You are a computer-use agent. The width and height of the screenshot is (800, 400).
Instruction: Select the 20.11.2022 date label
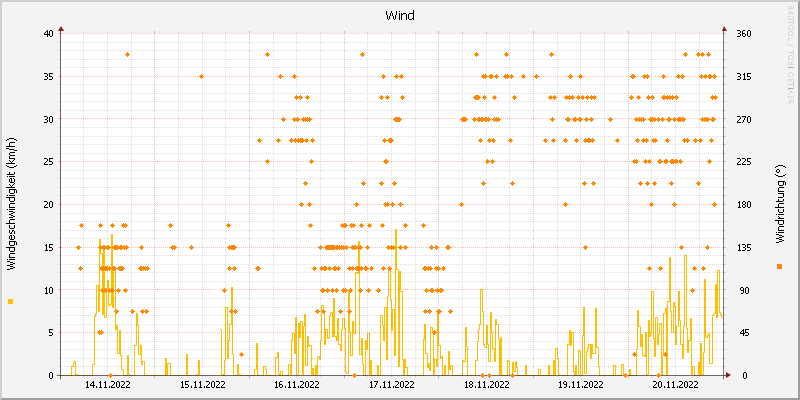(x=676, y=384)
